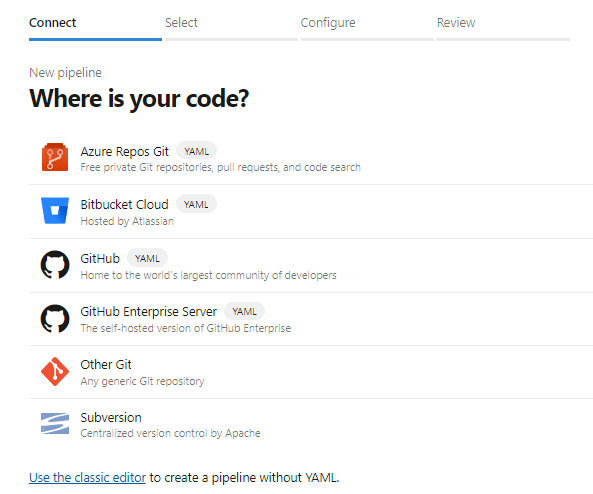Click the Azure Repos Git orange icon
The height and width of the screenshot is (494, 593).
(x=55, y=157)
